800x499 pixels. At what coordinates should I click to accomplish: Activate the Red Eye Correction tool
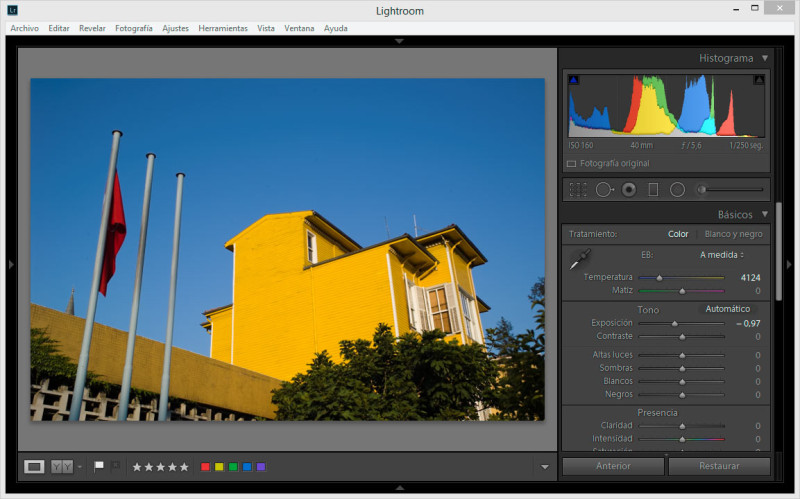[629, 189]
